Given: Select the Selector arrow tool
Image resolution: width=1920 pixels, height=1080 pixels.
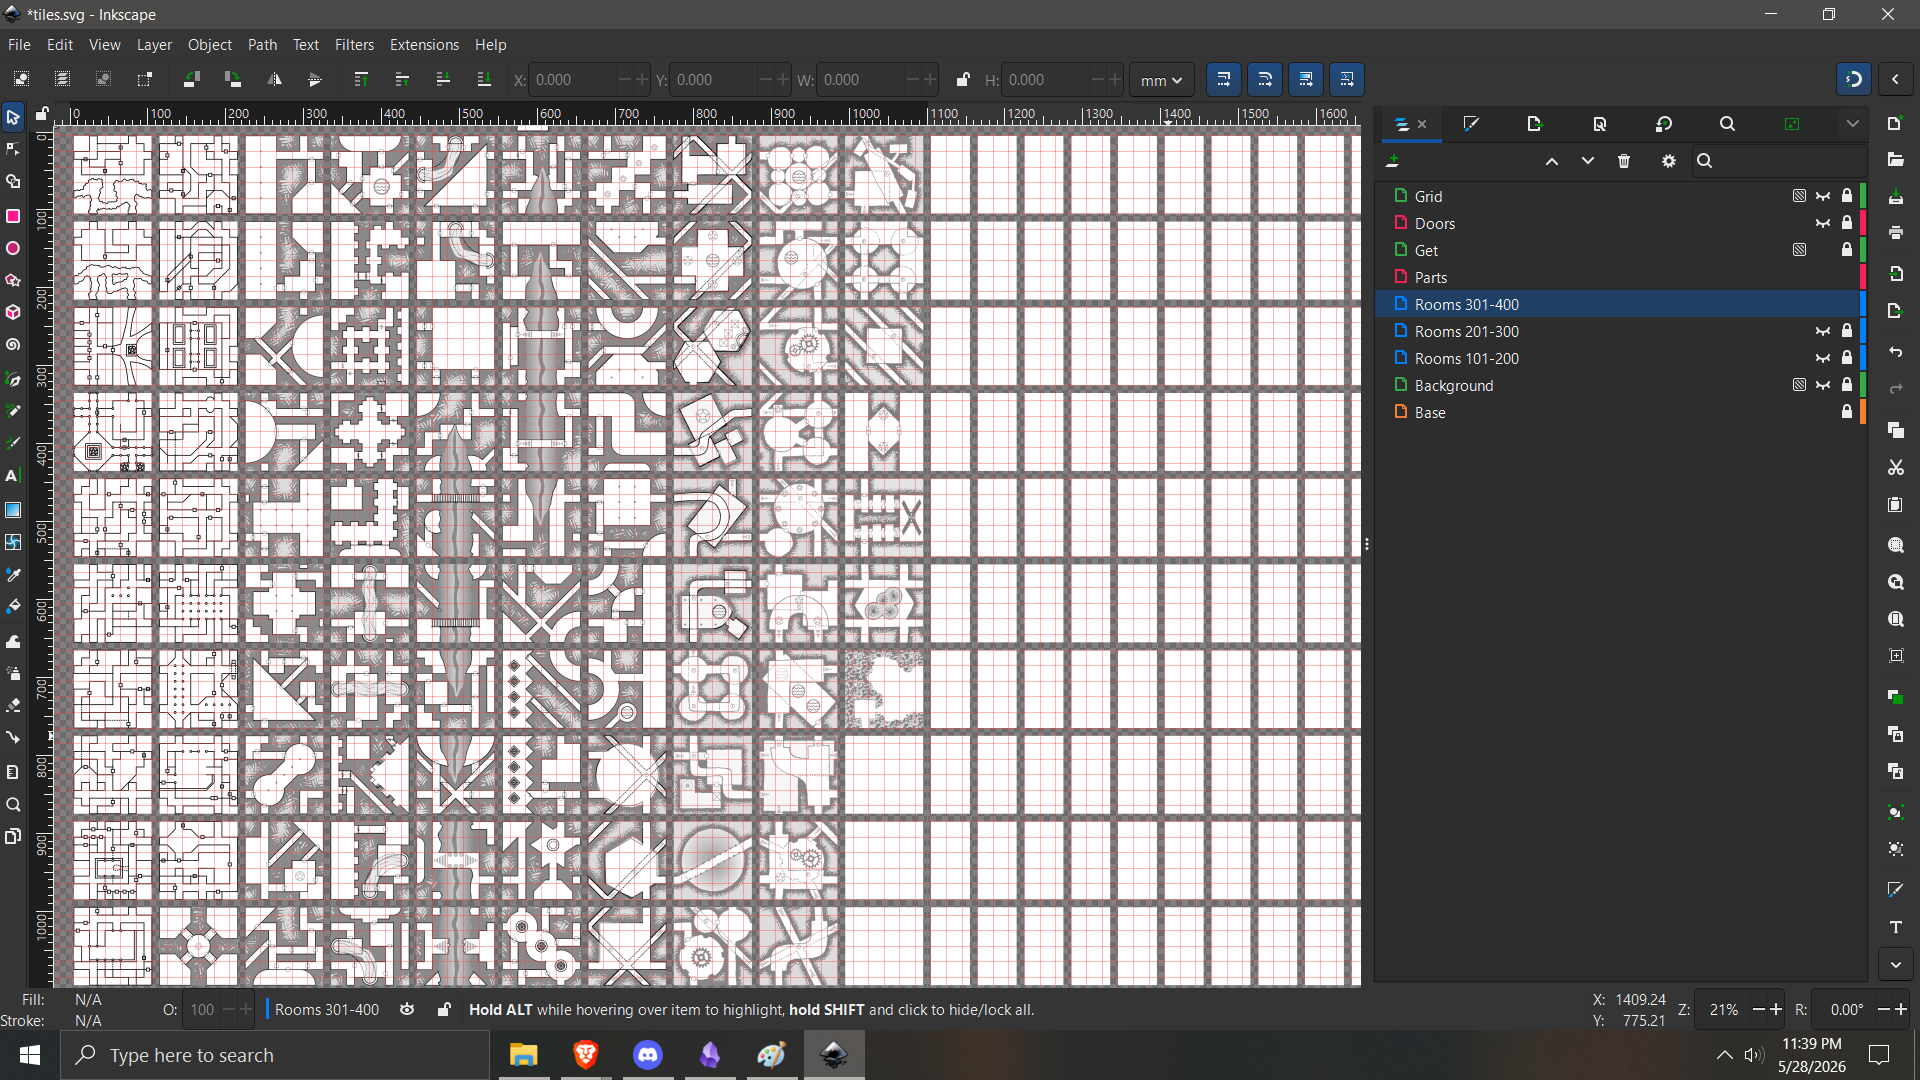Looking at the screenshot, I should 13,118.
